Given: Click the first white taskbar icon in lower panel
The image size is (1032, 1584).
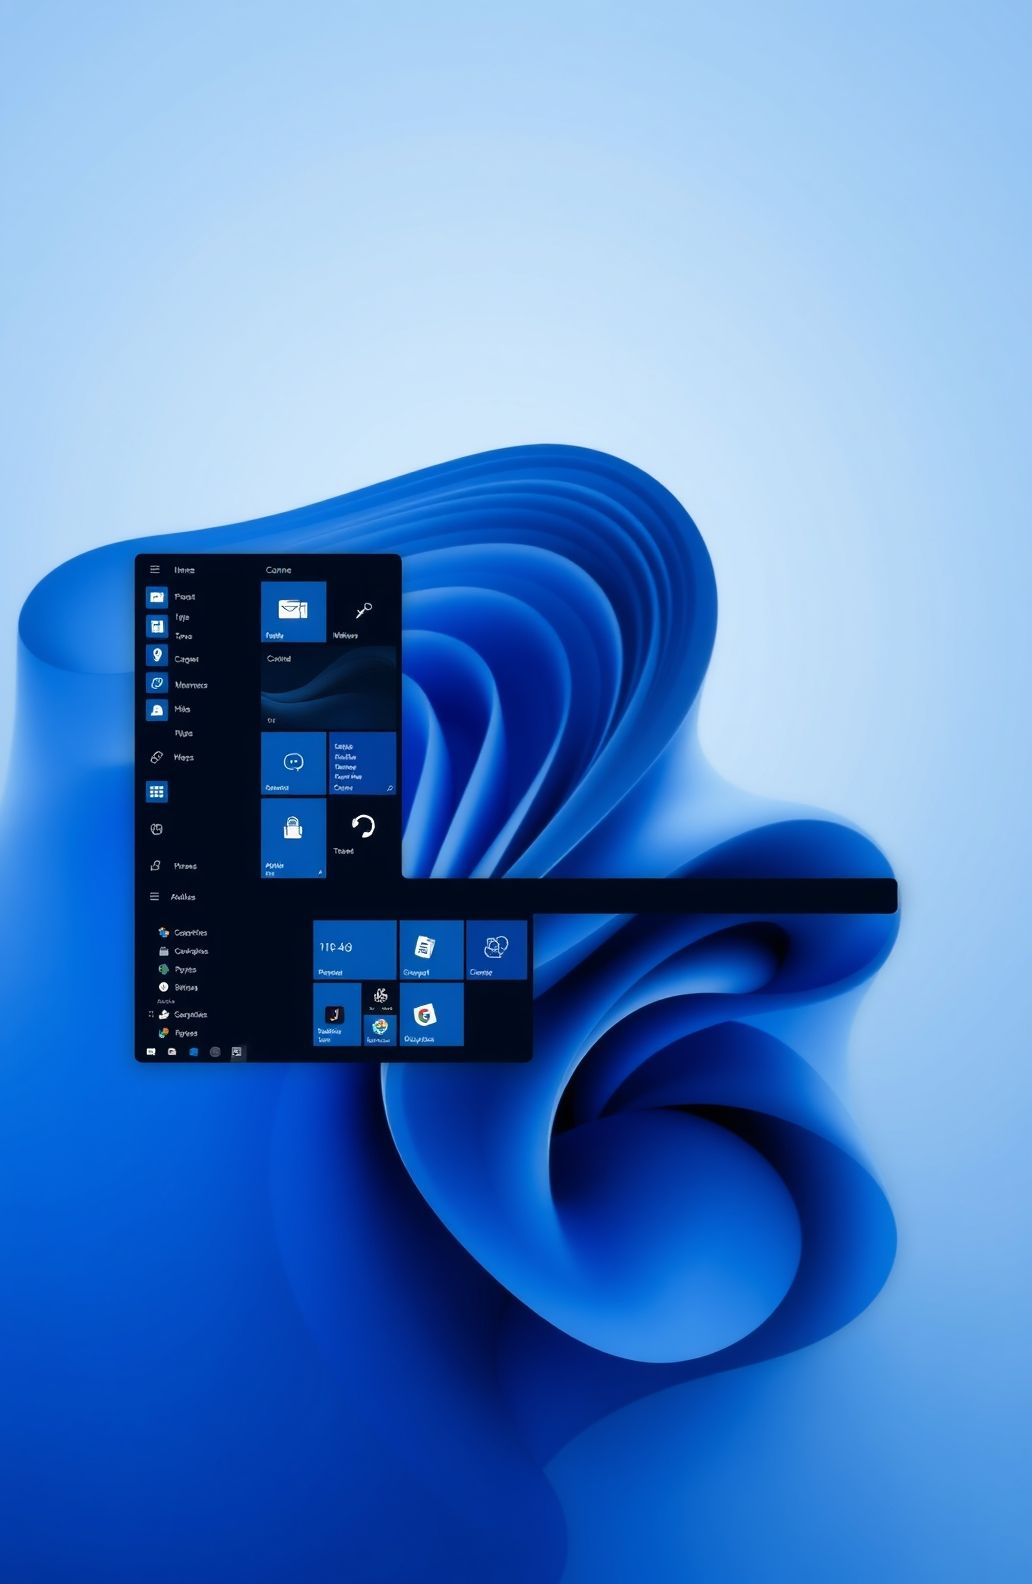Looking at the screenshot, I should point(151,1052).
